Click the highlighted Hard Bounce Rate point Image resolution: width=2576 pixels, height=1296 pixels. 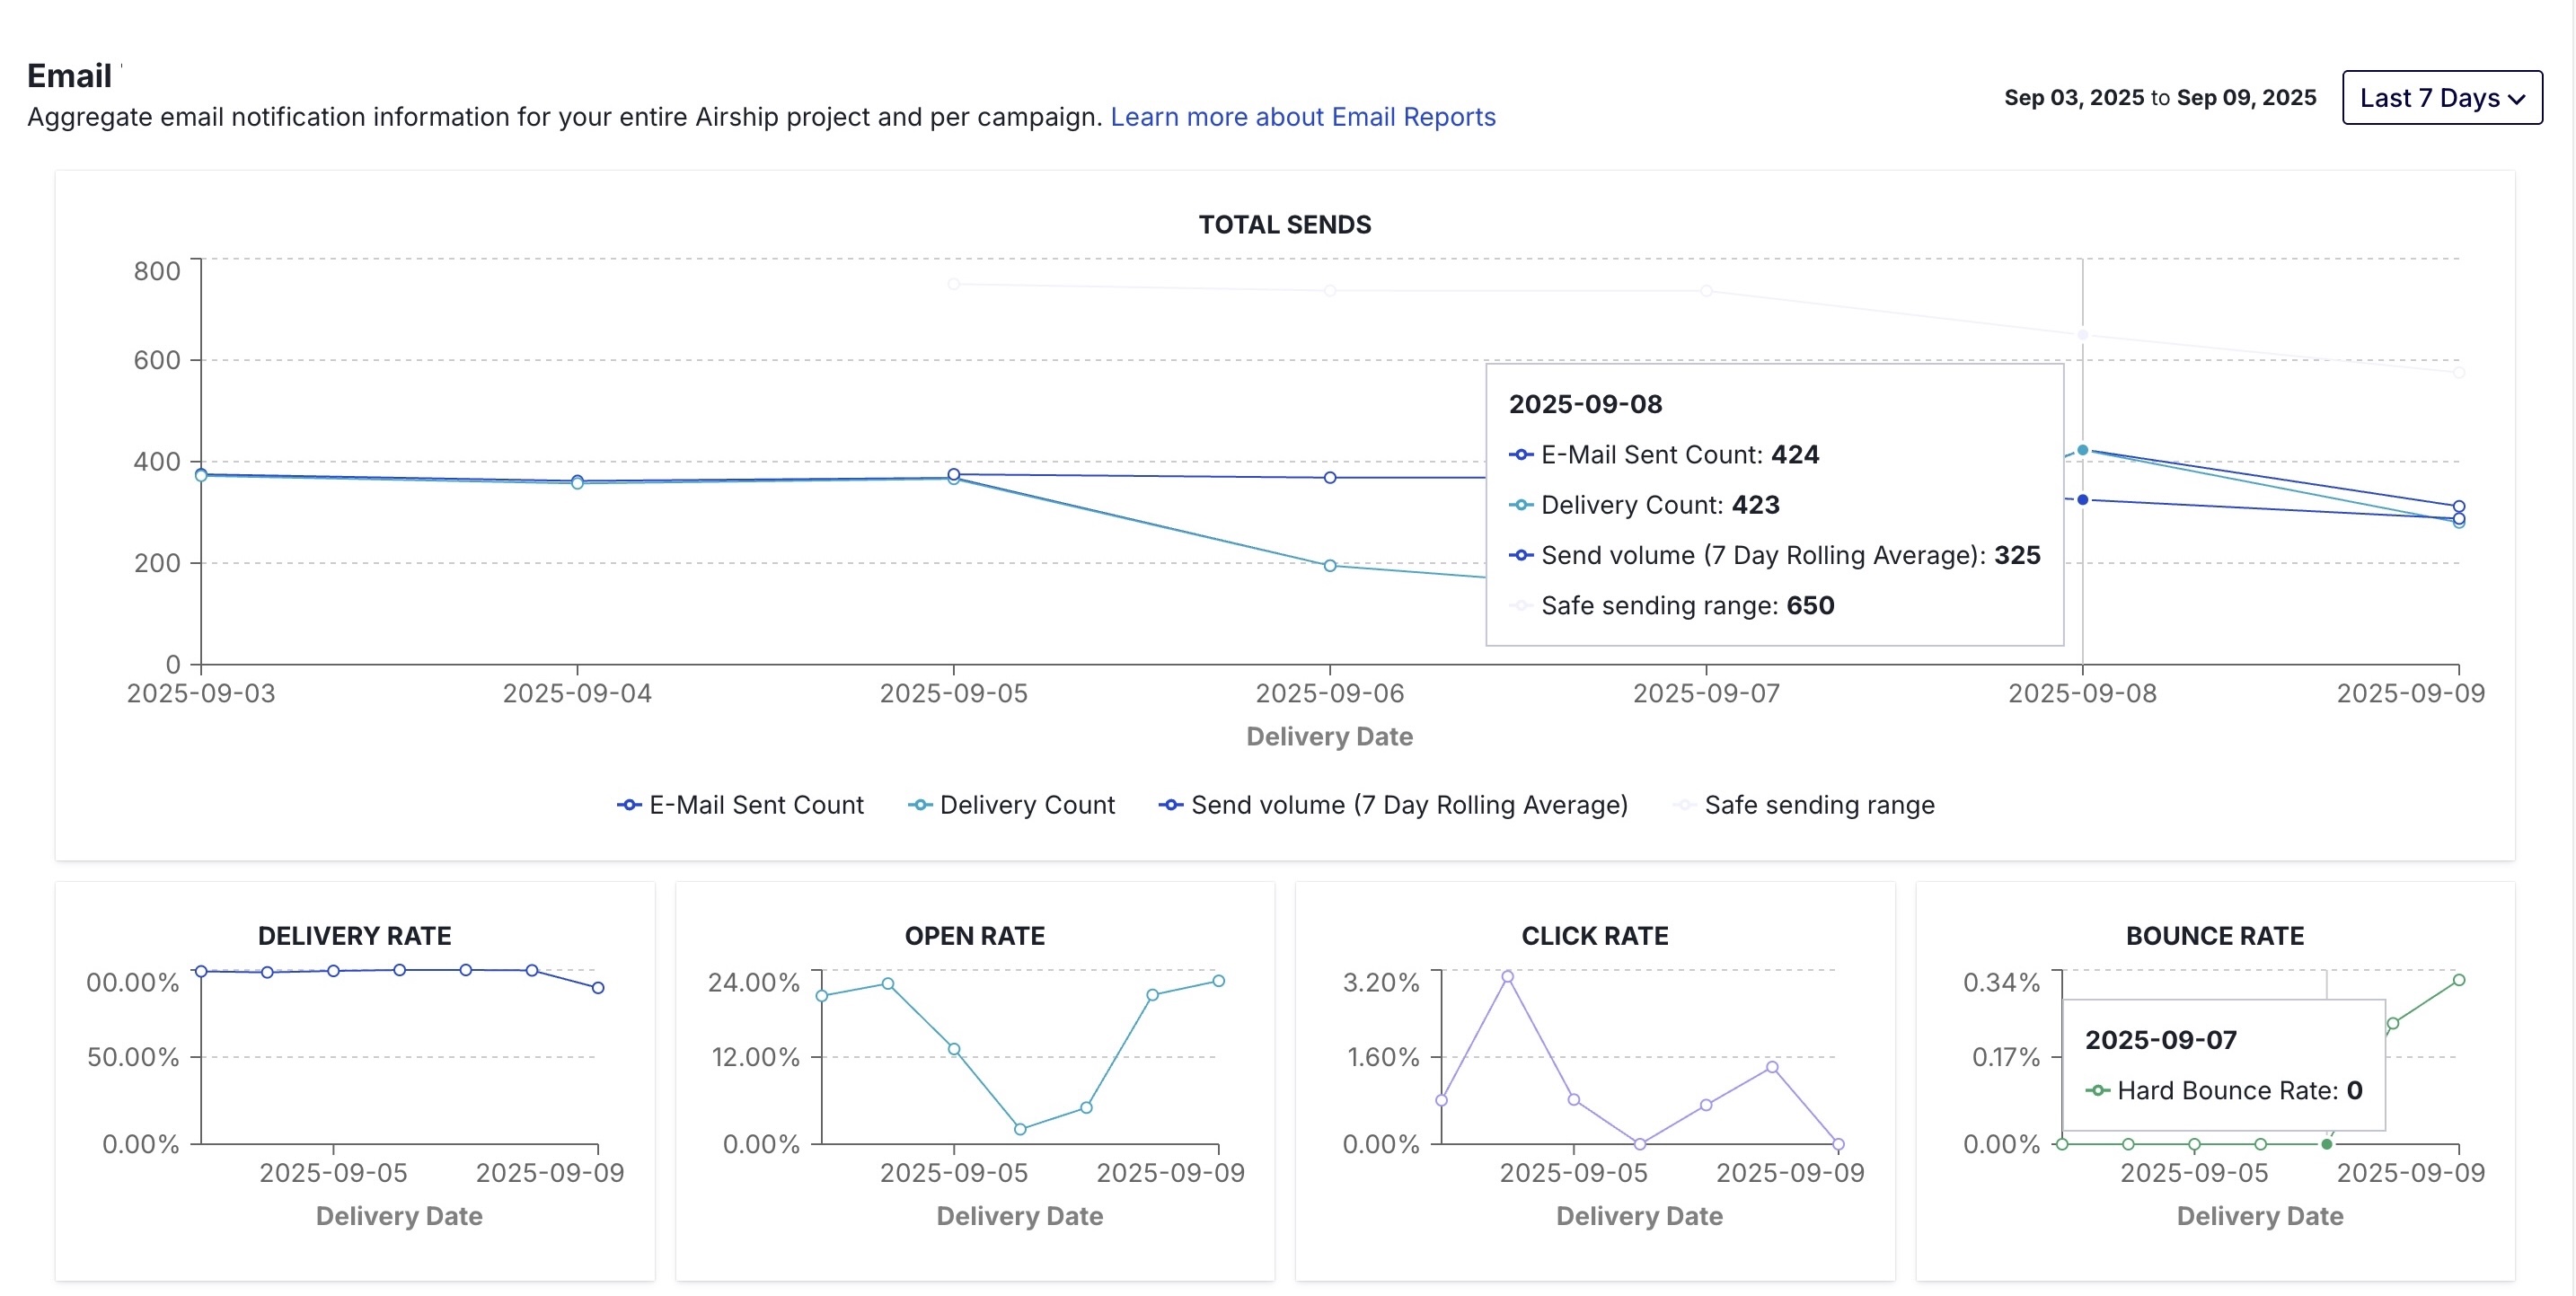point(2327,1144)
